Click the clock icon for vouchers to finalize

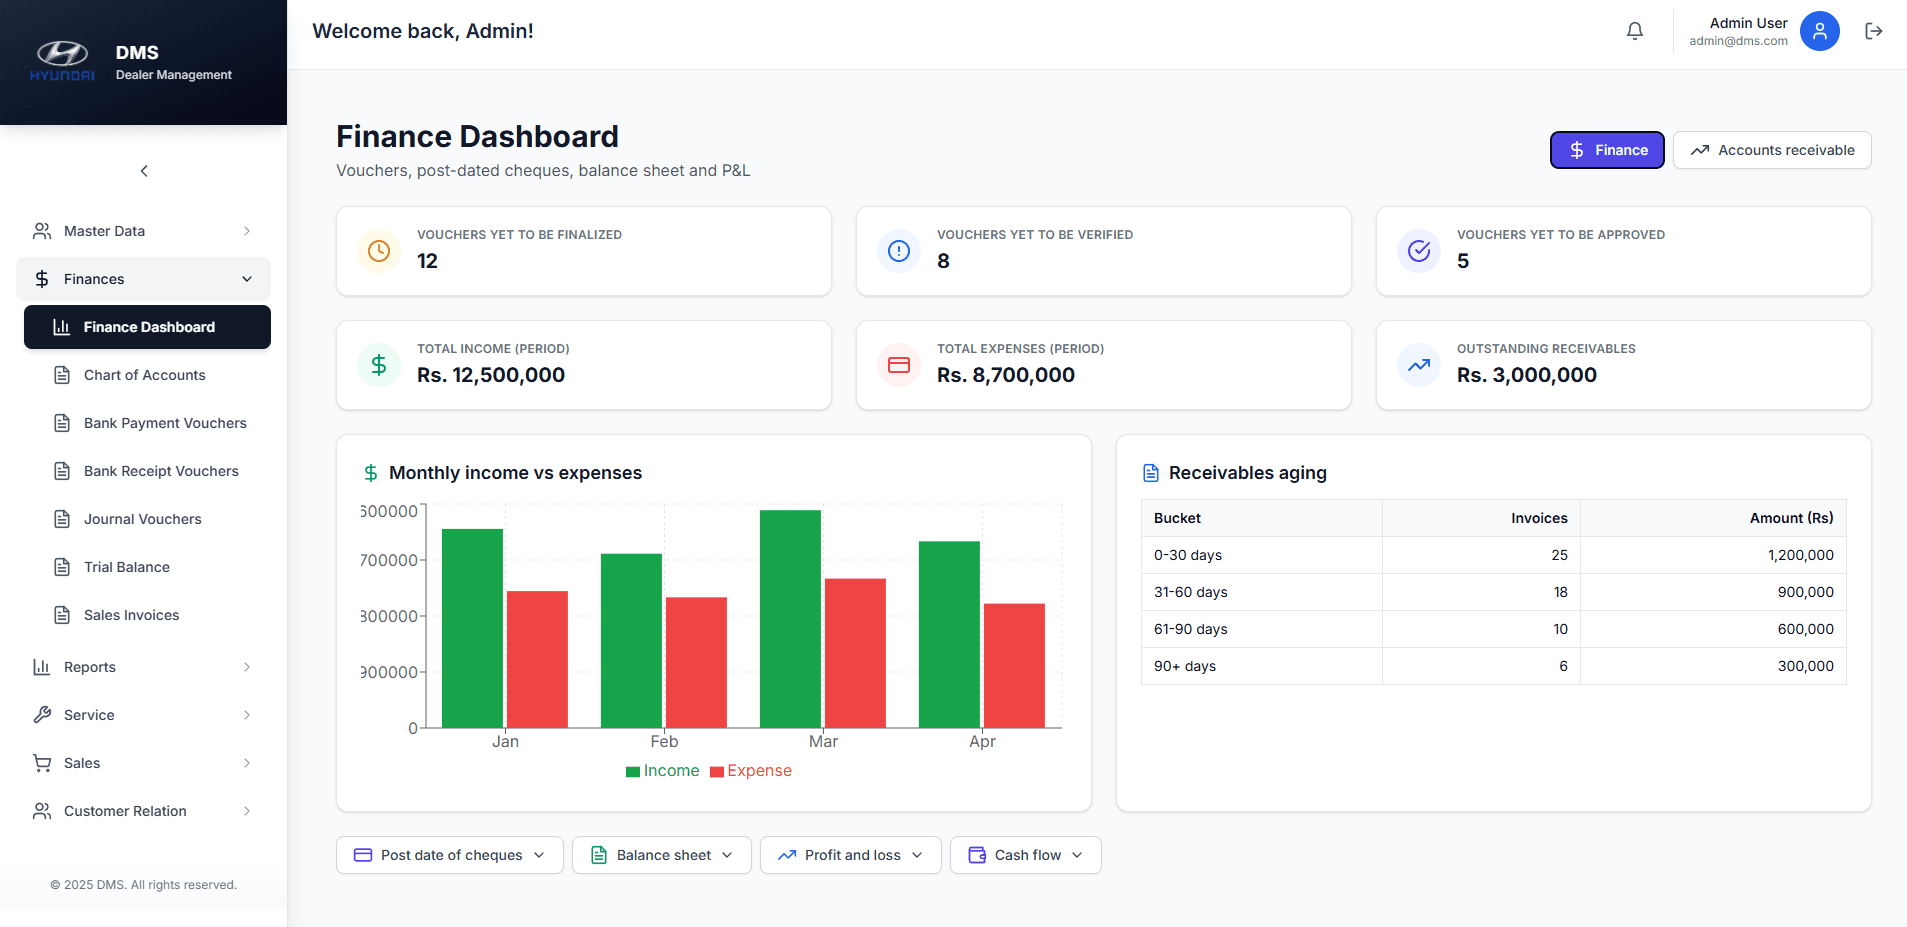click(379, 251)
